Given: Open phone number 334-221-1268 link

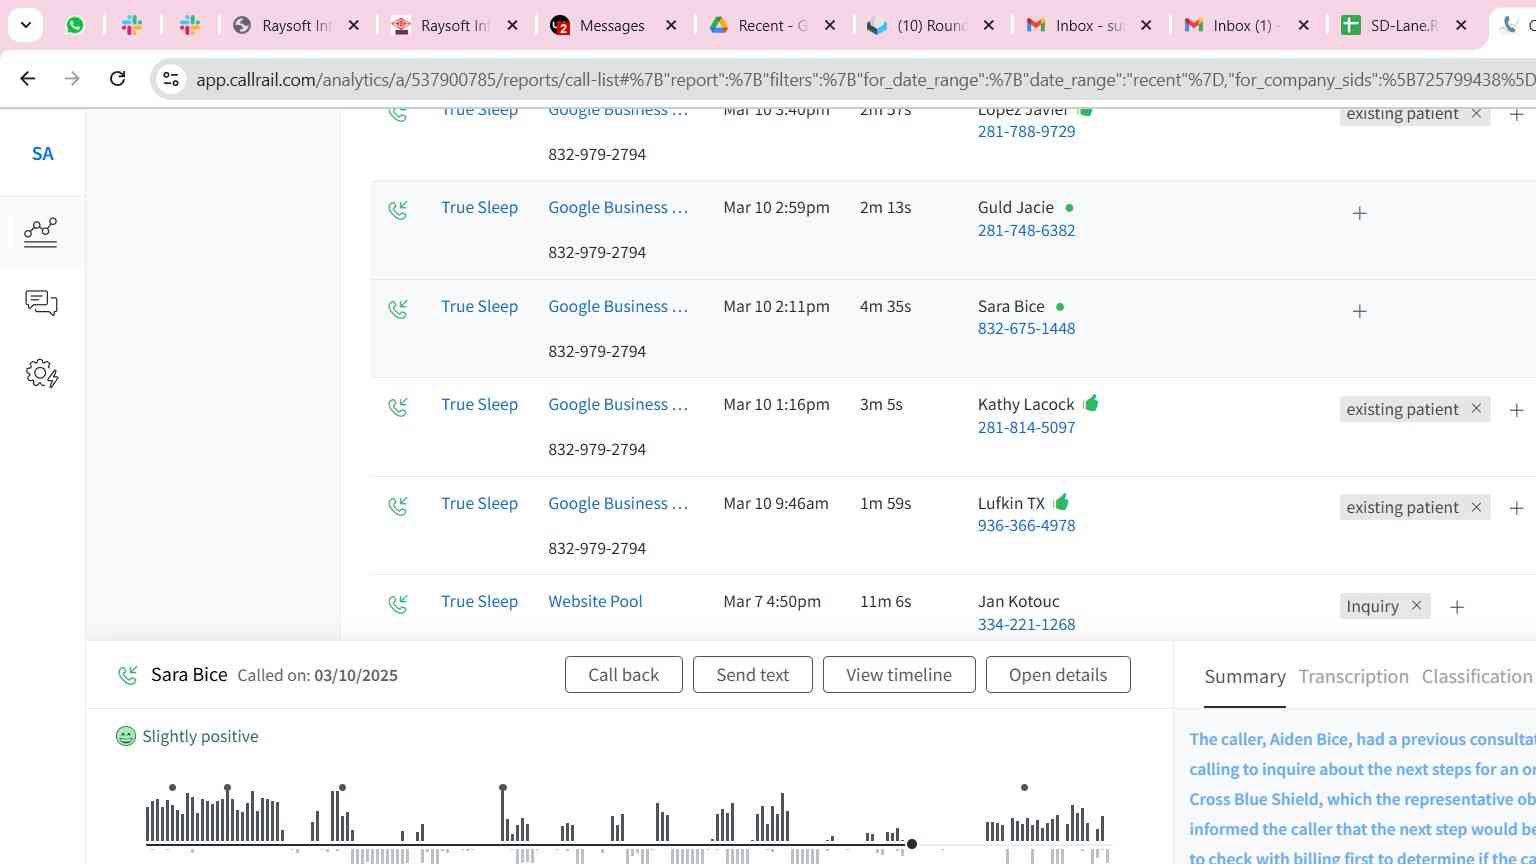Looking at the screenshot, I should pos(1026,624).
